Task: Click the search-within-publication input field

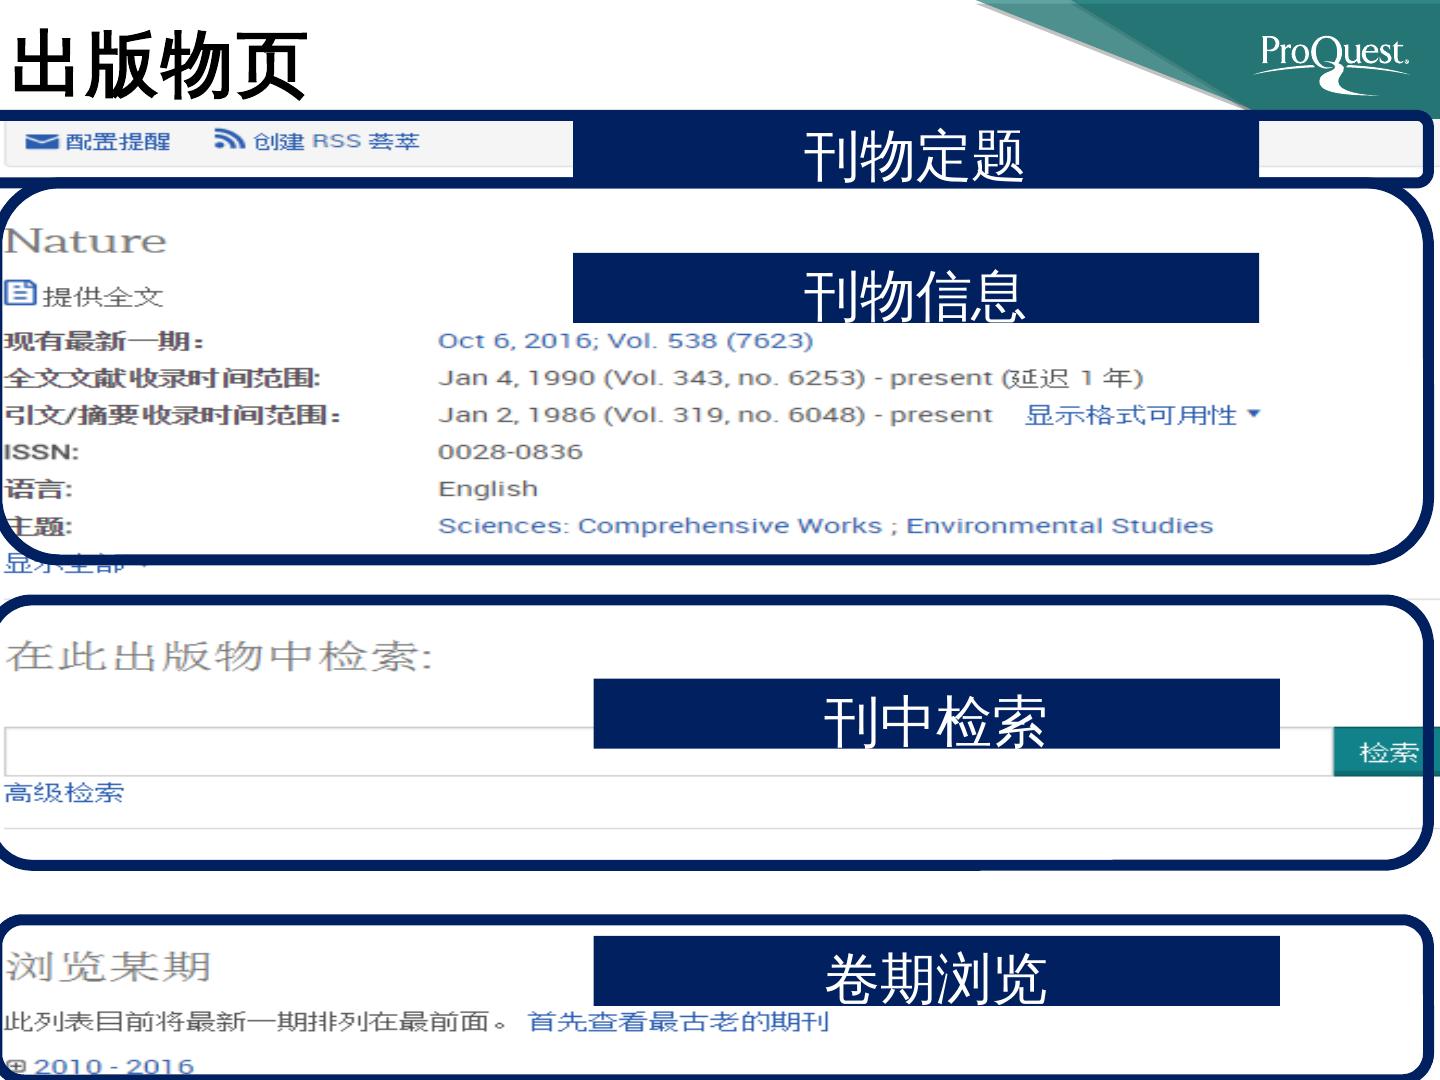Action: (x=668, y=752)
